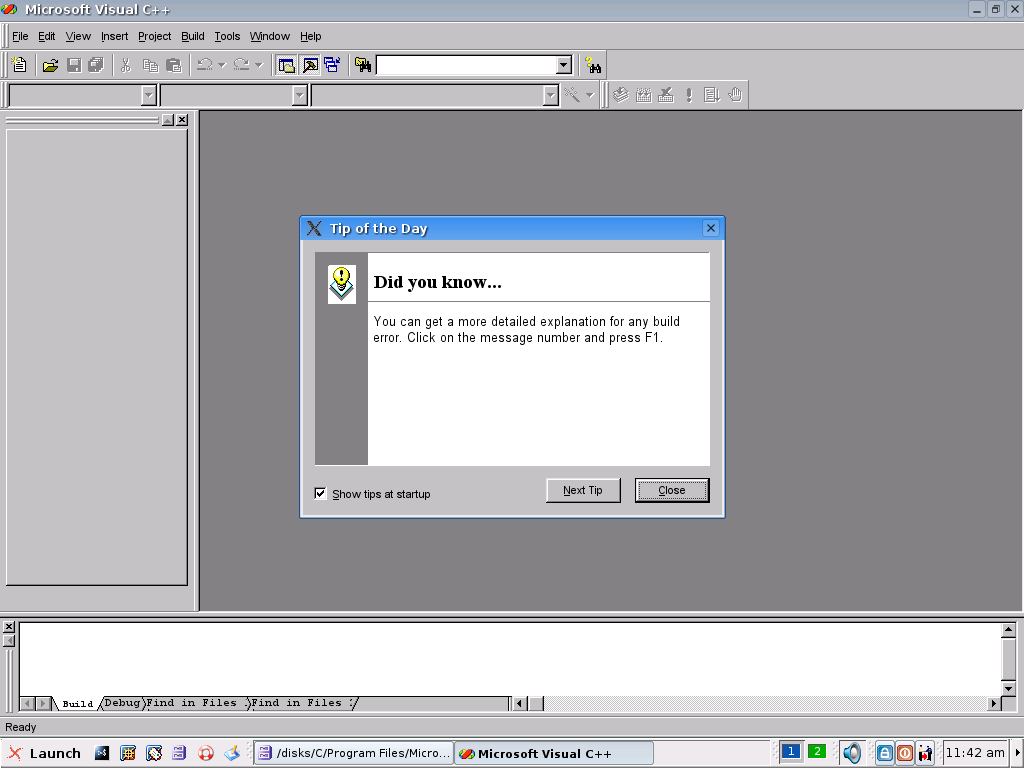
Task: Click the Save All icon
Action: [96, 65]
